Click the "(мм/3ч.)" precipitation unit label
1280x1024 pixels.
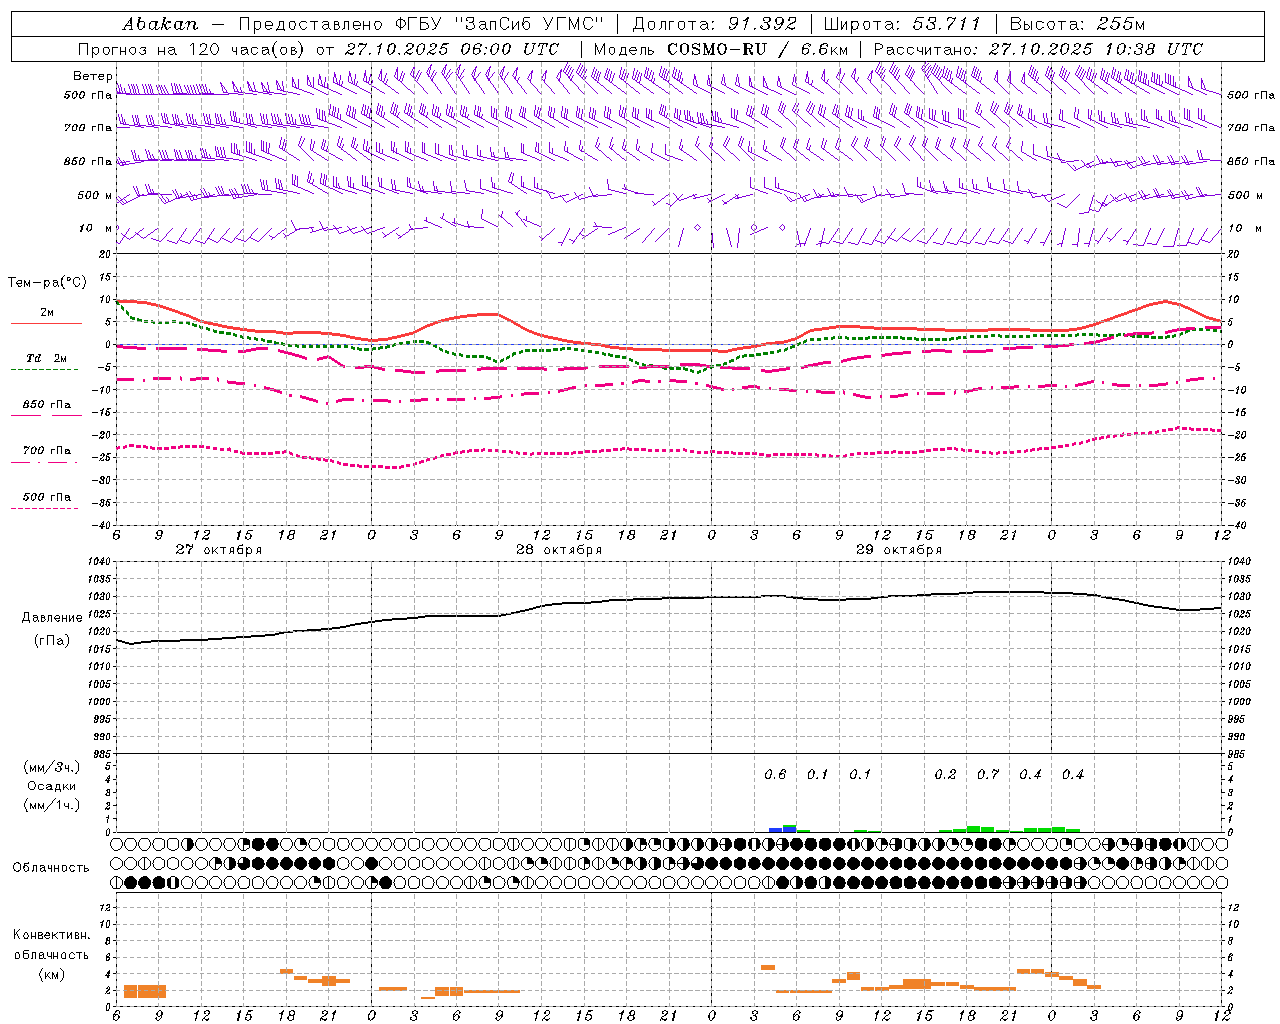click(x=52, y=767)
